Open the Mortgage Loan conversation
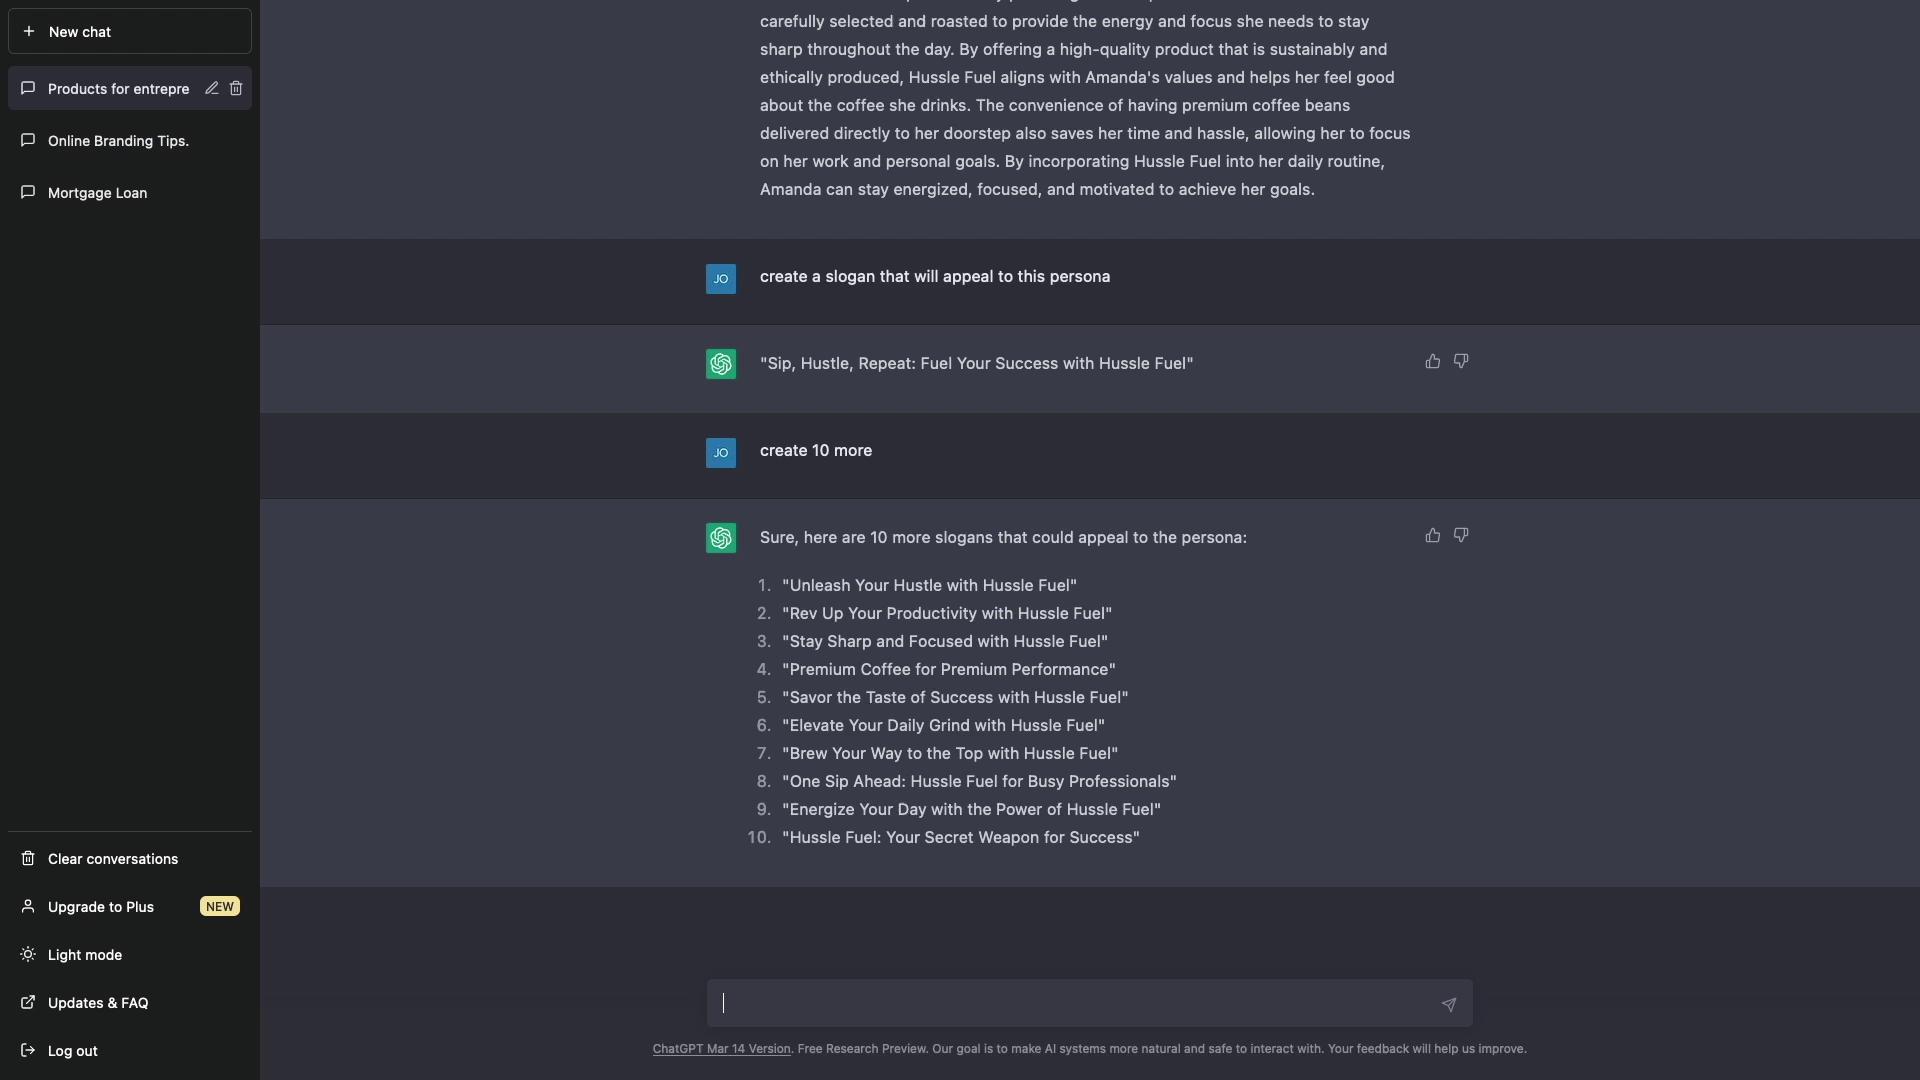 pyautogui.click(x=97, y=192)
